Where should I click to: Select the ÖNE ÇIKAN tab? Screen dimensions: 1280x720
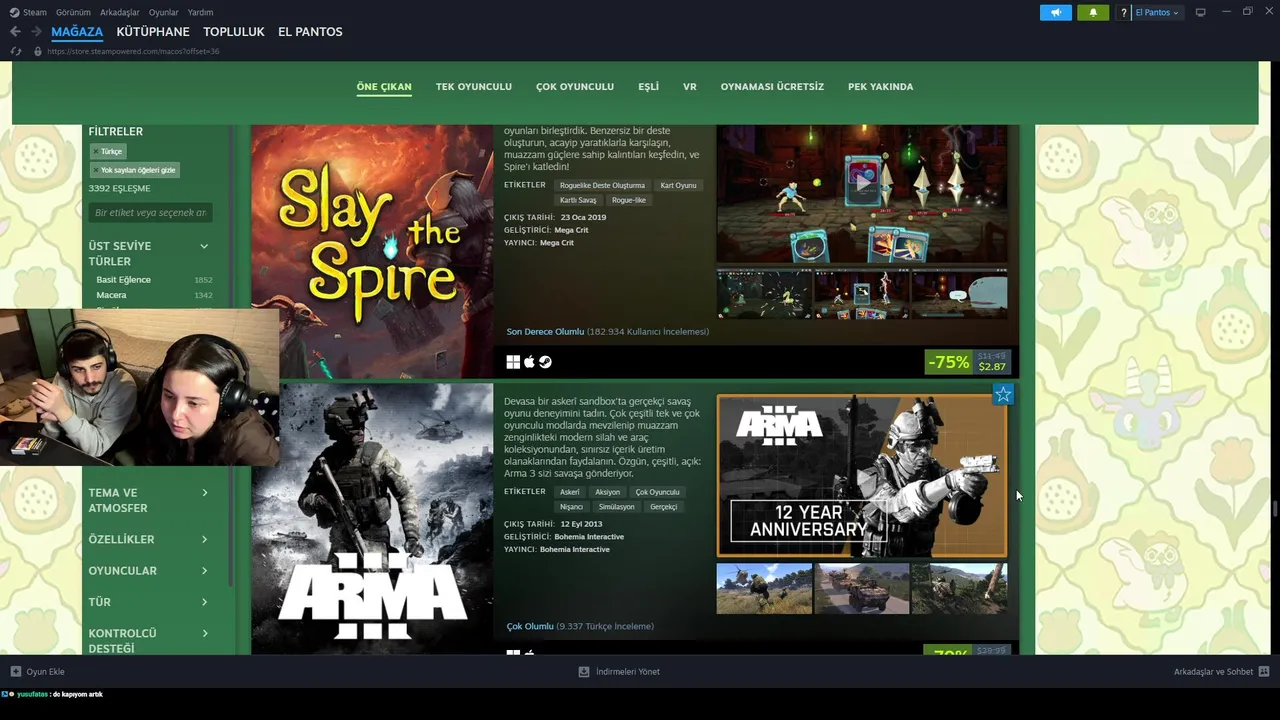tap(384, 87)
